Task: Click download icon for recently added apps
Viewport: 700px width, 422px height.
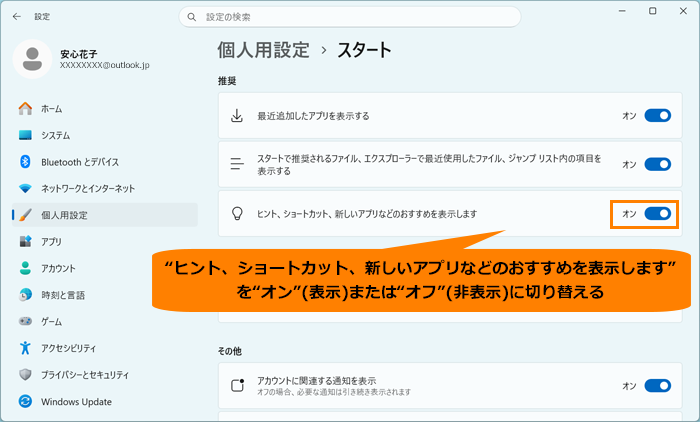Action: (x=237, y=116)
